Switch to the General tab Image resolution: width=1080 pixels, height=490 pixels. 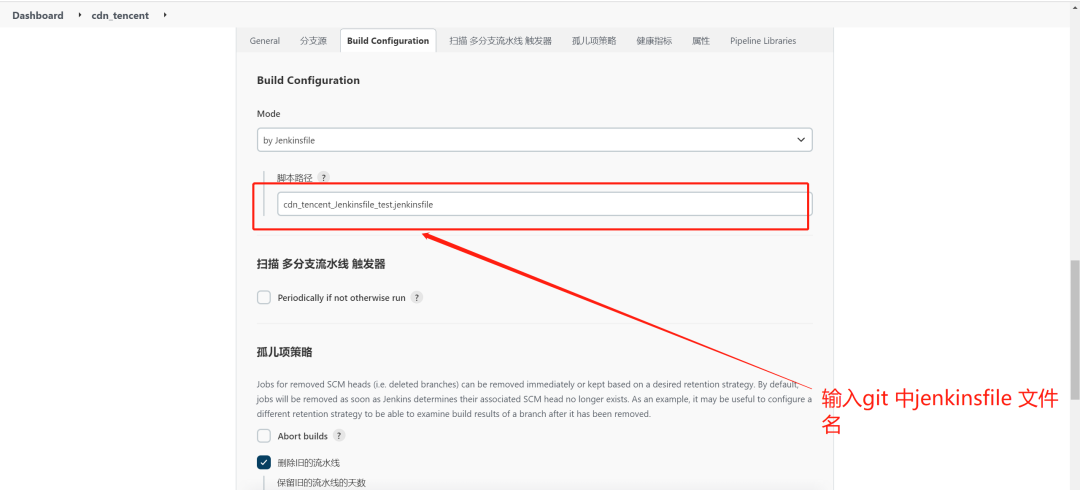click(x=264, y=41)
